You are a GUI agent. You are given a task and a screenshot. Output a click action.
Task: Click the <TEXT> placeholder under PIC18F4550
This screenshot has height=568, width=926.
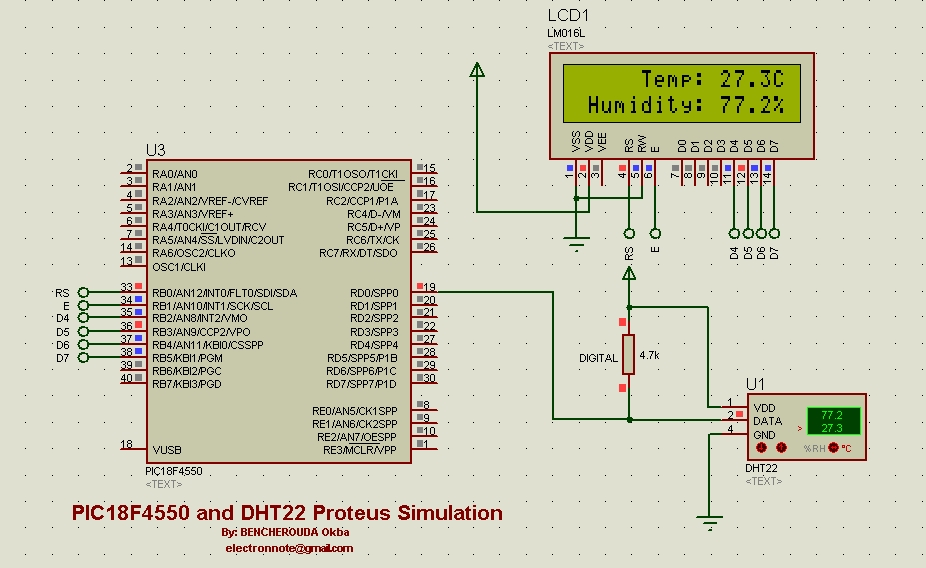tap(164, 484)
